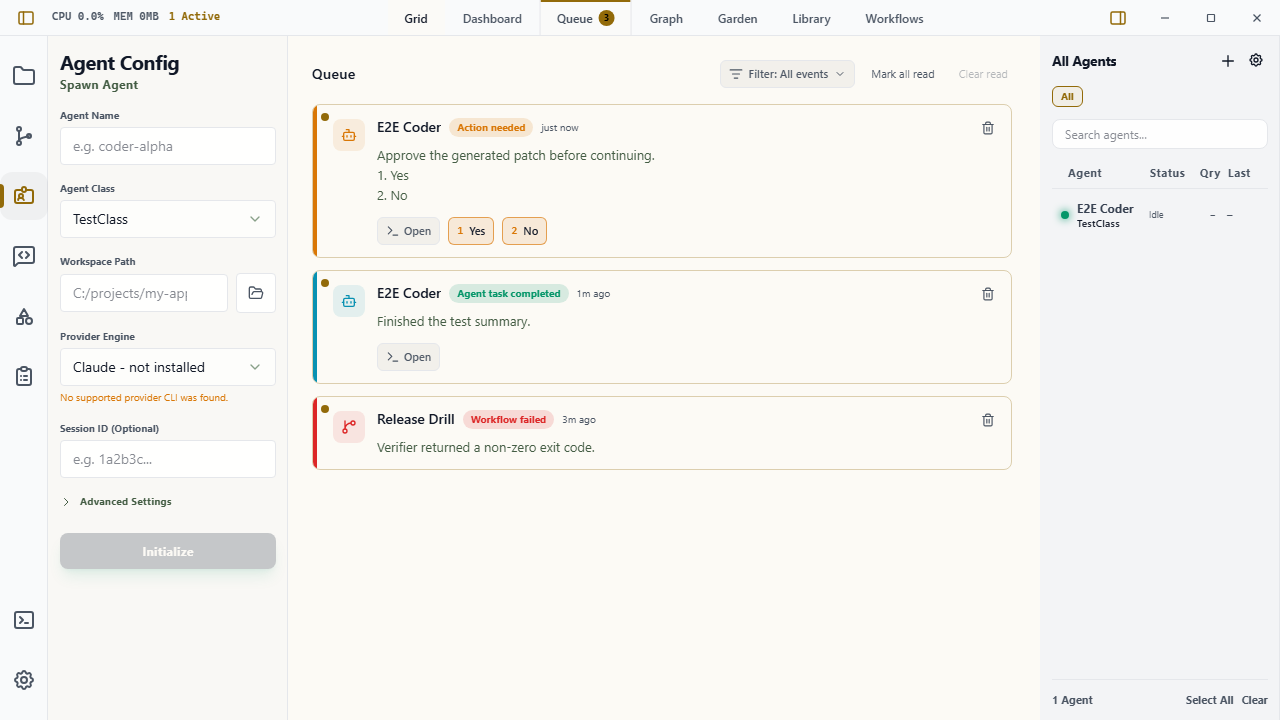Open the clipboard tasks sidebar icon
The image size is (1280, 720).
tap(24, 376)
